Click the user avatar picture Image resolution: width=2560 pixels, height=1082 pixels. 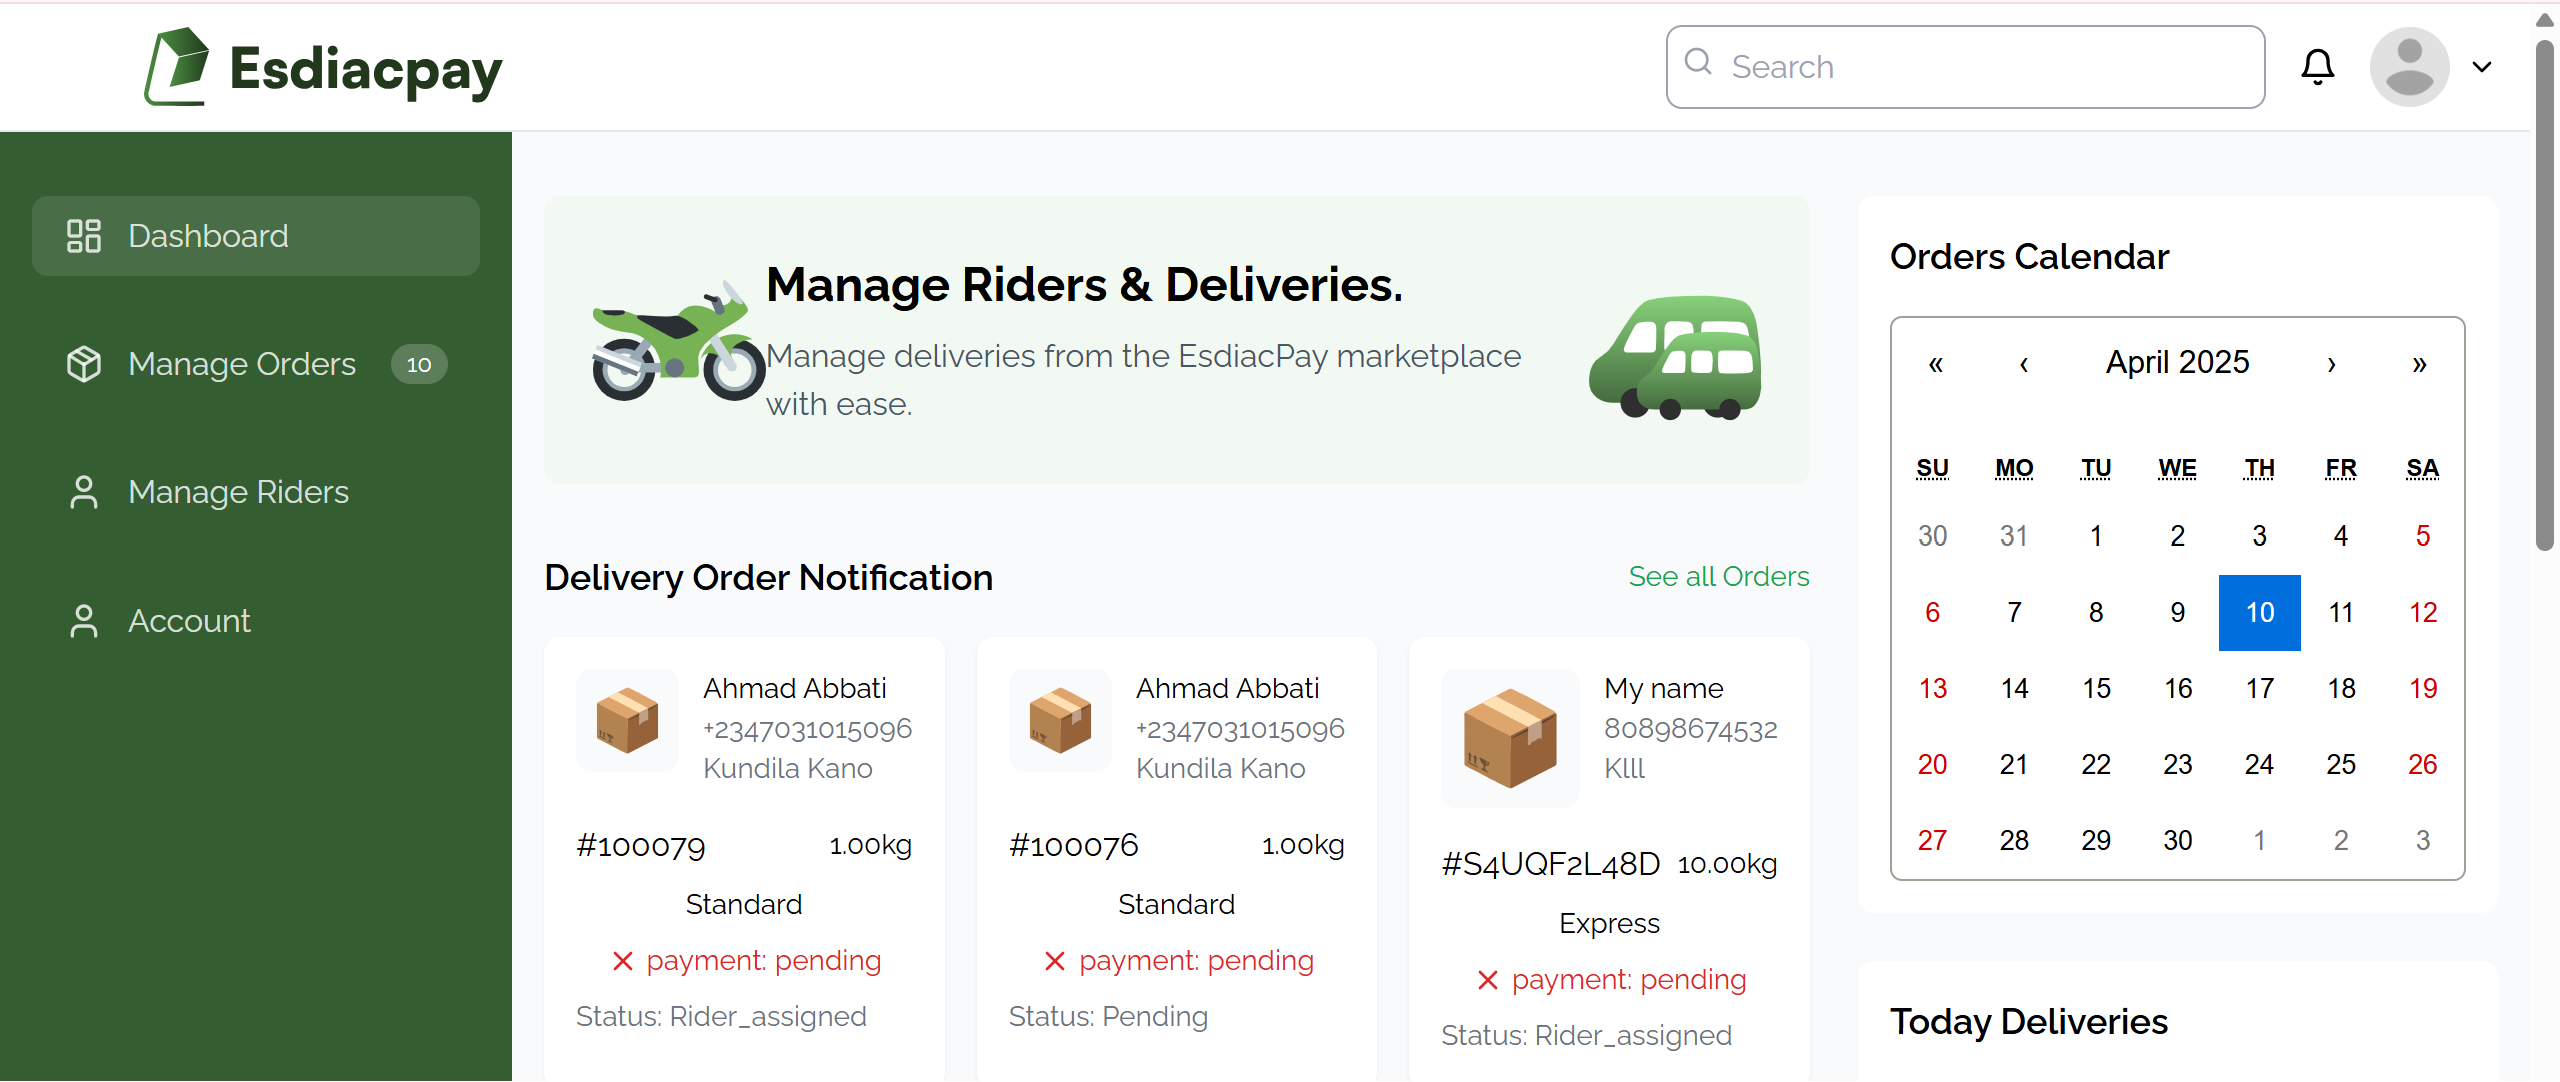tap(2409, 67)
